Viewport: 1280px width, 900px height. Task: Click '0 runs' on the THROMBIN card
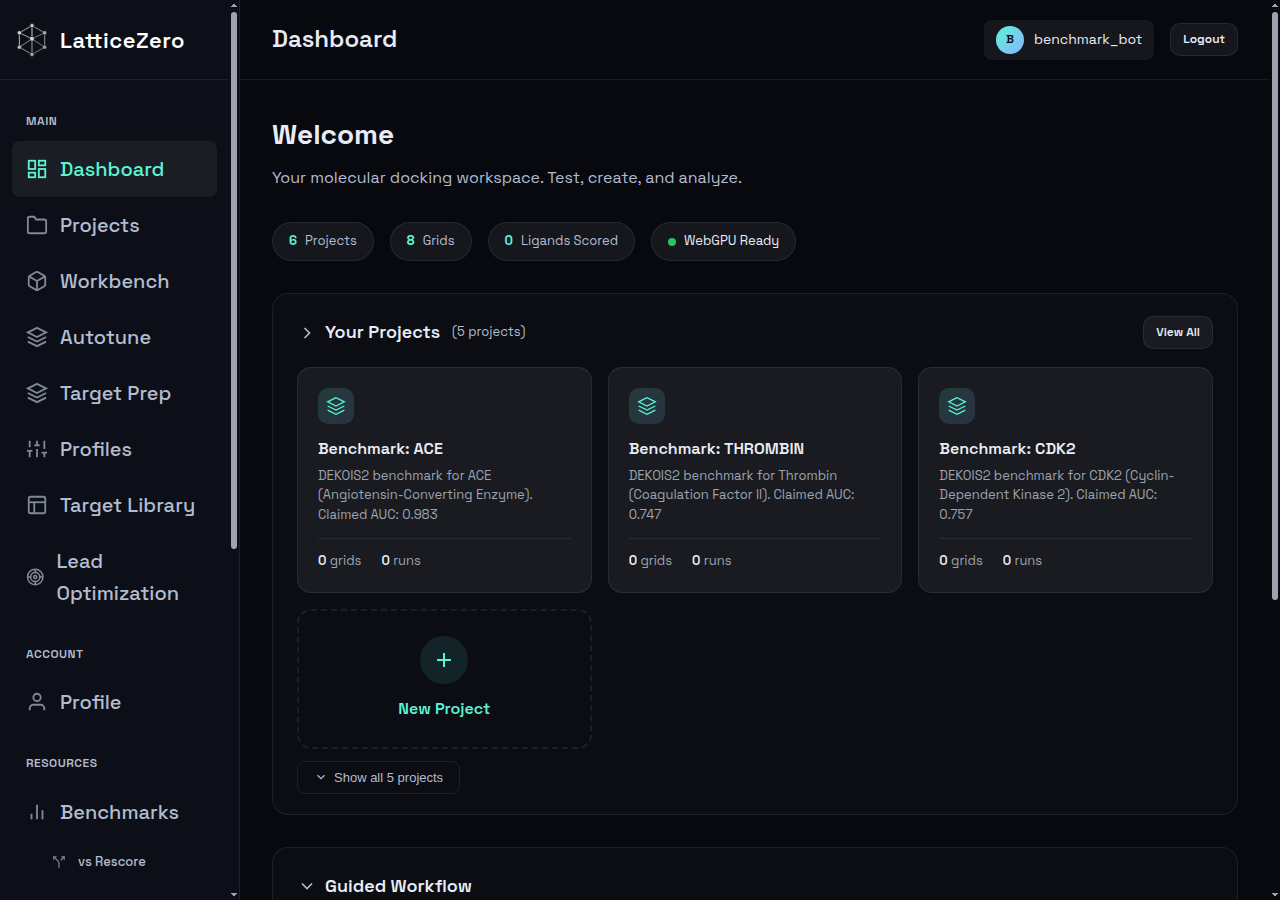click(x=712, y=560)
